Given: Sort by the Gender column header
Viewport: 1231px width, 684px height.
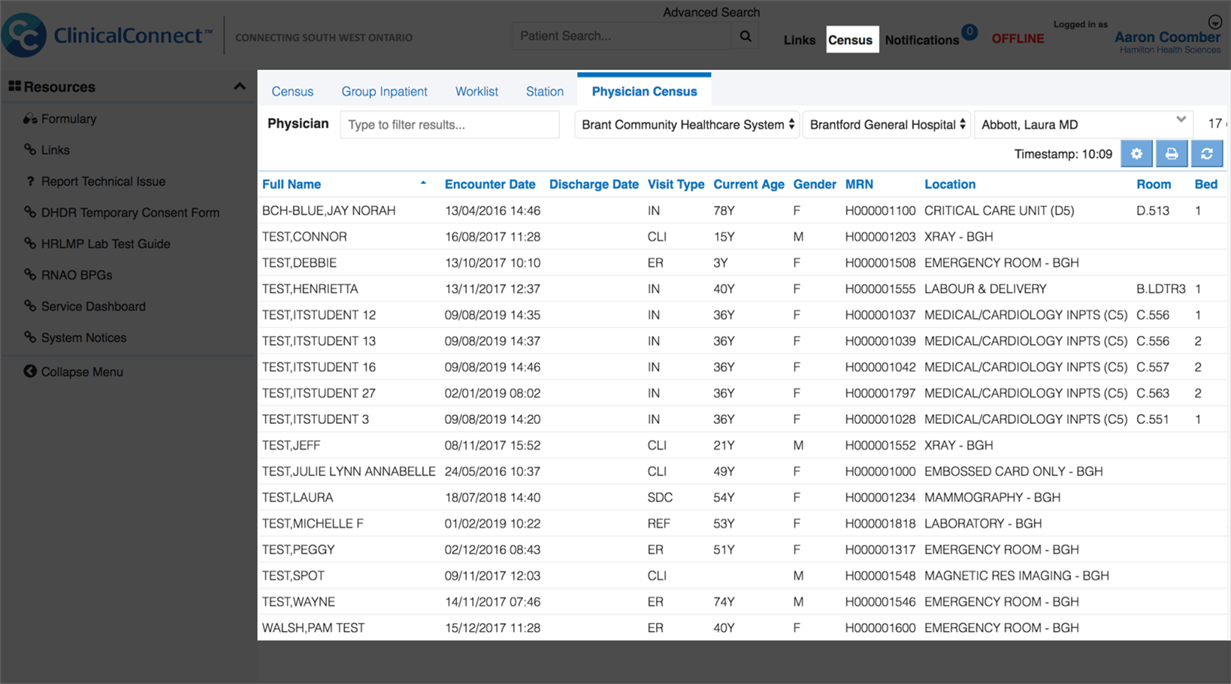Looking at the screenshot, I should coord(815,185).
